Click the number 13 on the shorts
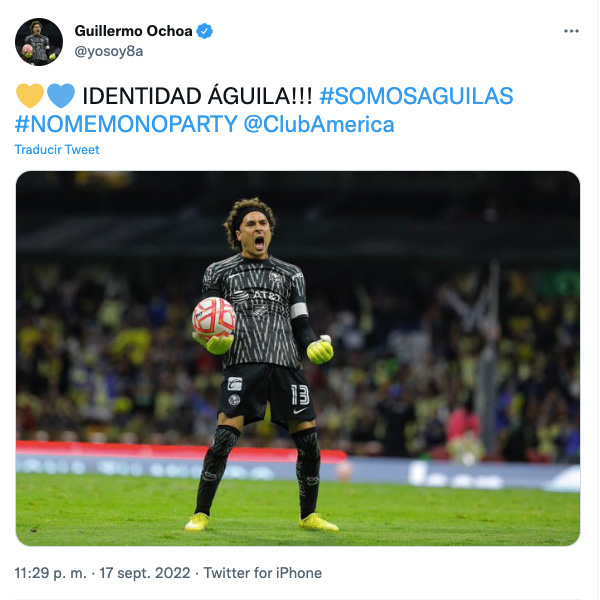600x600 pixels. pos(300,395)
